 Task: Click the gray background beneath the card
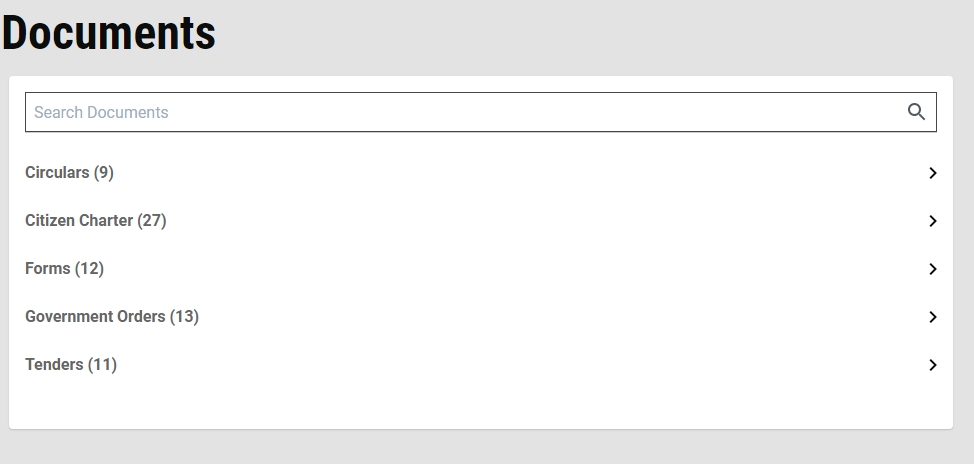(x=481, y=447)
